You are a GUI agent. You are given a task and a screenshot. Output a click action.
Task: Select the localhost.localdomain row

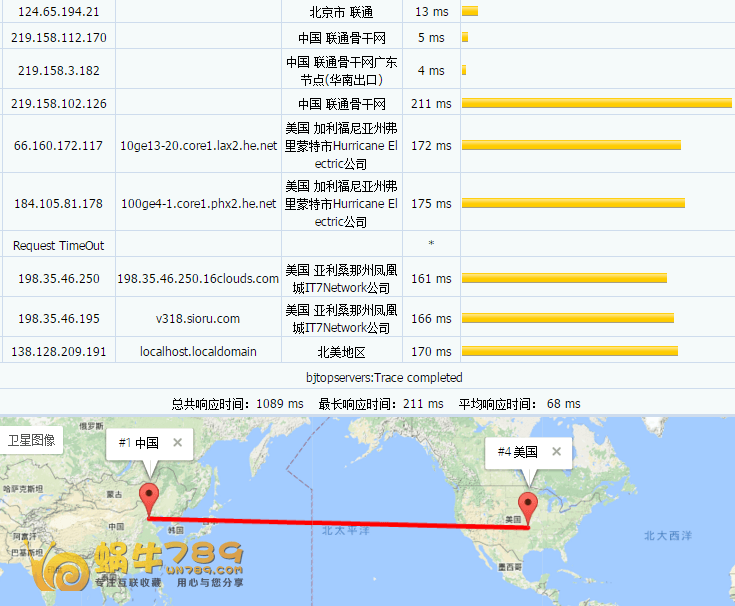[198, 351]
